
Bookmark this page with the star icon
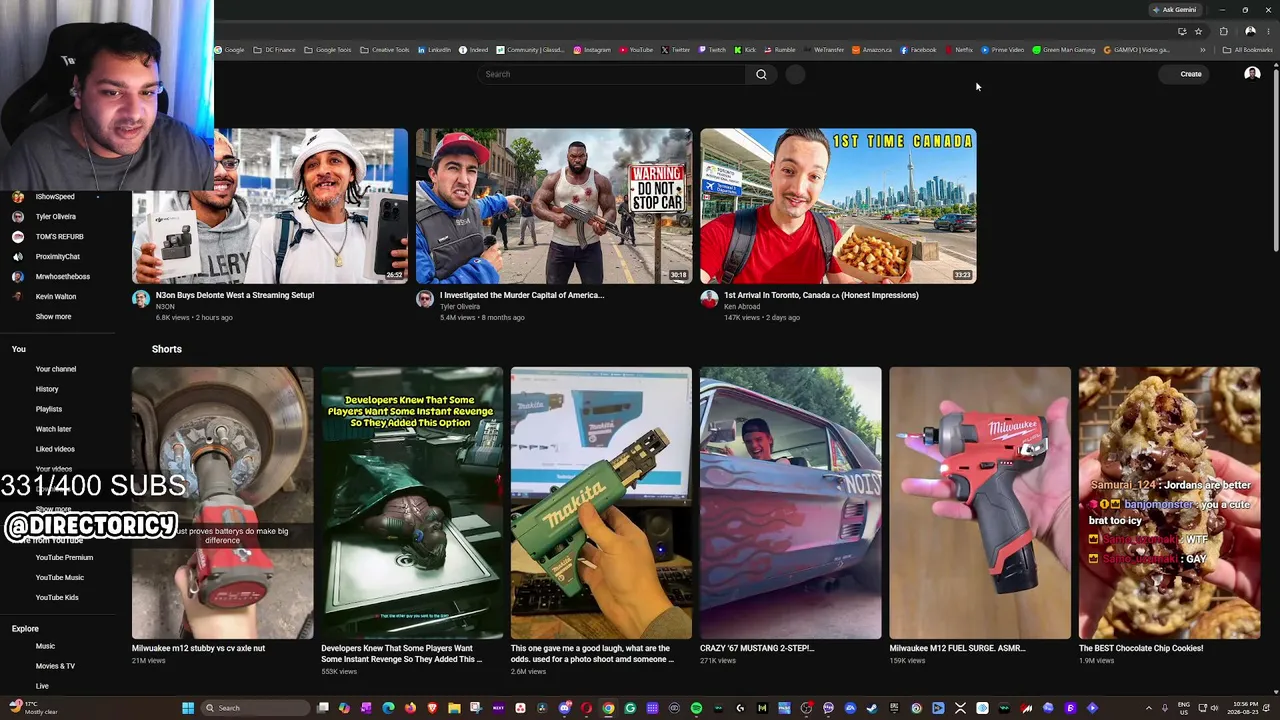[x=1198, y=31]
